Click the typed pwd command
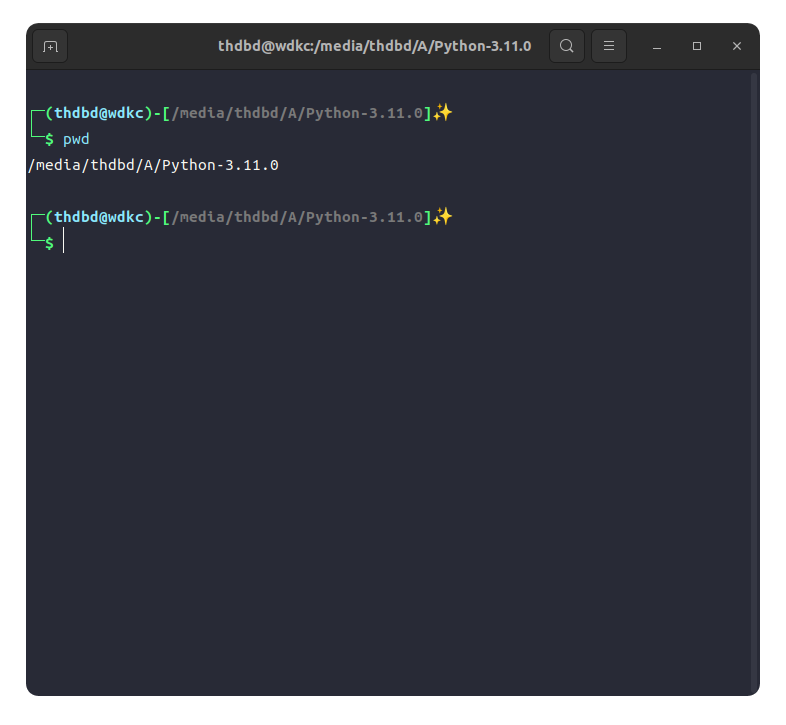786x725 pixels. [x=76, y=139]
